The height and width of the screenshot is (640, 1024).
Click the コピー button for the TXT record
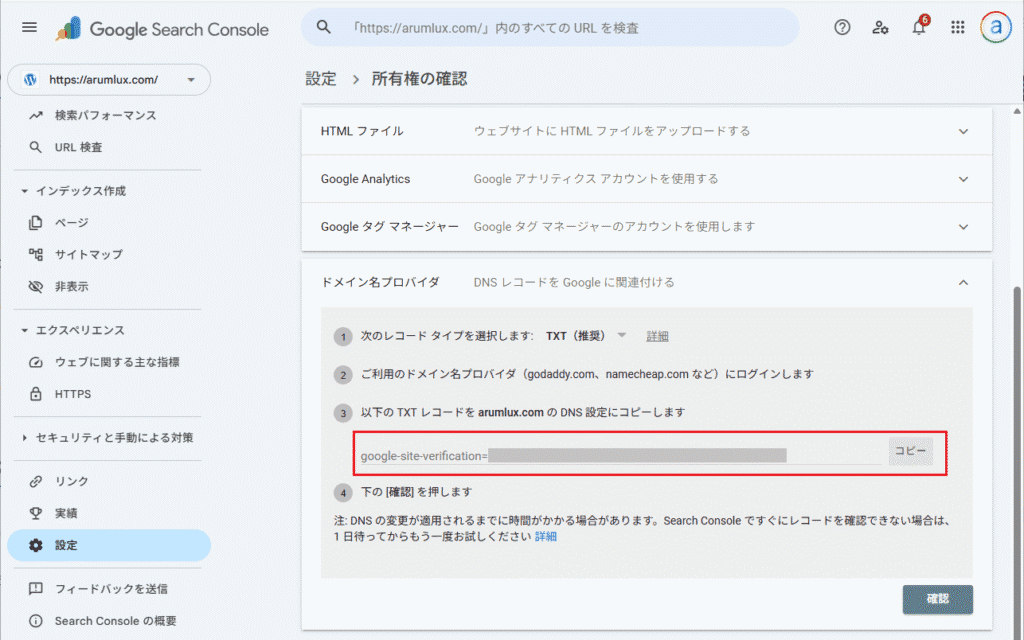tap(909, 451)
